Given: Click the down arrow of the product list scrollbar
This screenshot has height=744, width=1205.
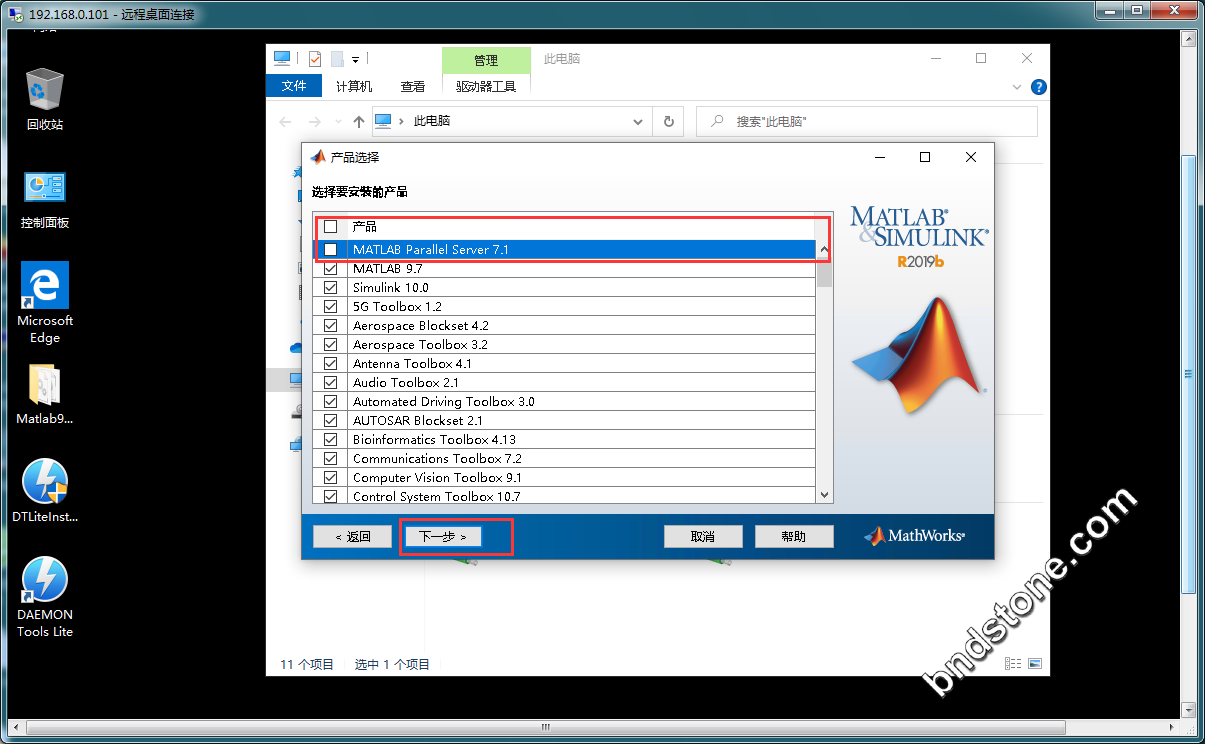Looking at the screenshot, I should [x=824, y=495].
